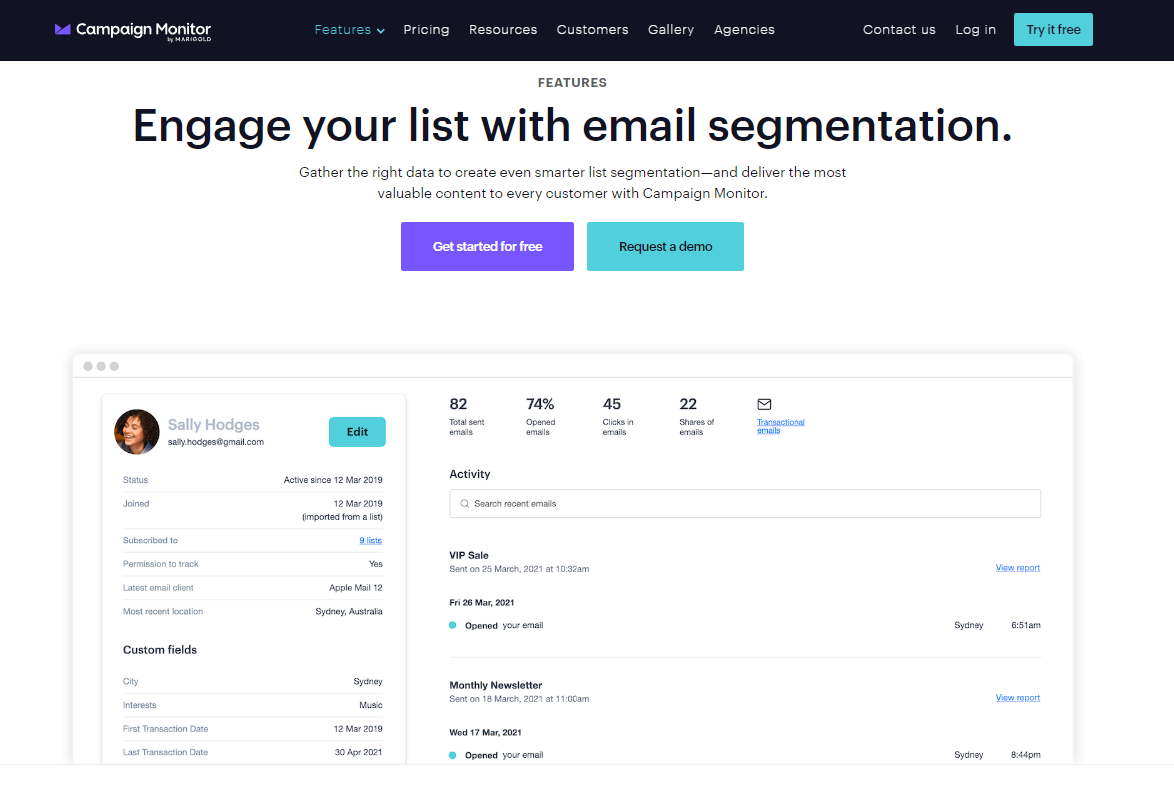This screenshot has width=1174, height=790.
Task: Click the Edit button on Sally's profile
Action: coord(357,432)
